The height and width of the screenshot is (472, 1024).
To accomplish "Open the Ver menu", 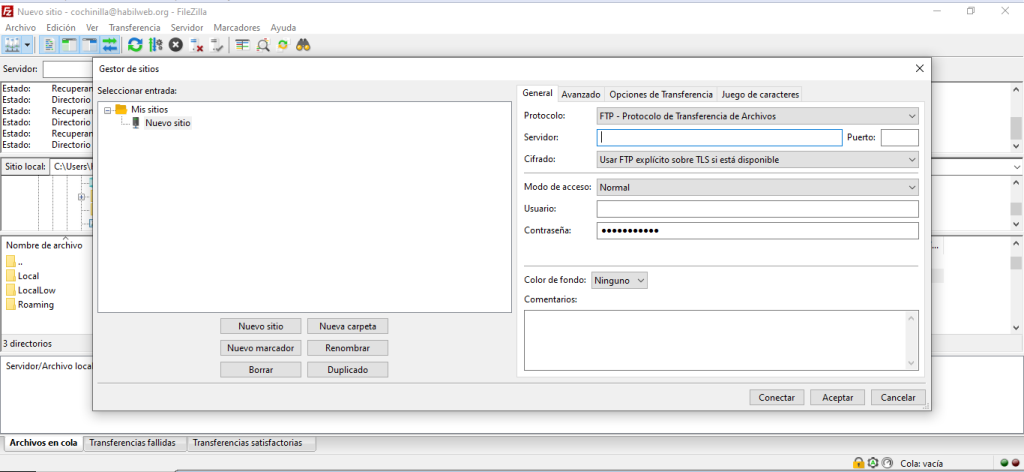I will click(92, 27).
